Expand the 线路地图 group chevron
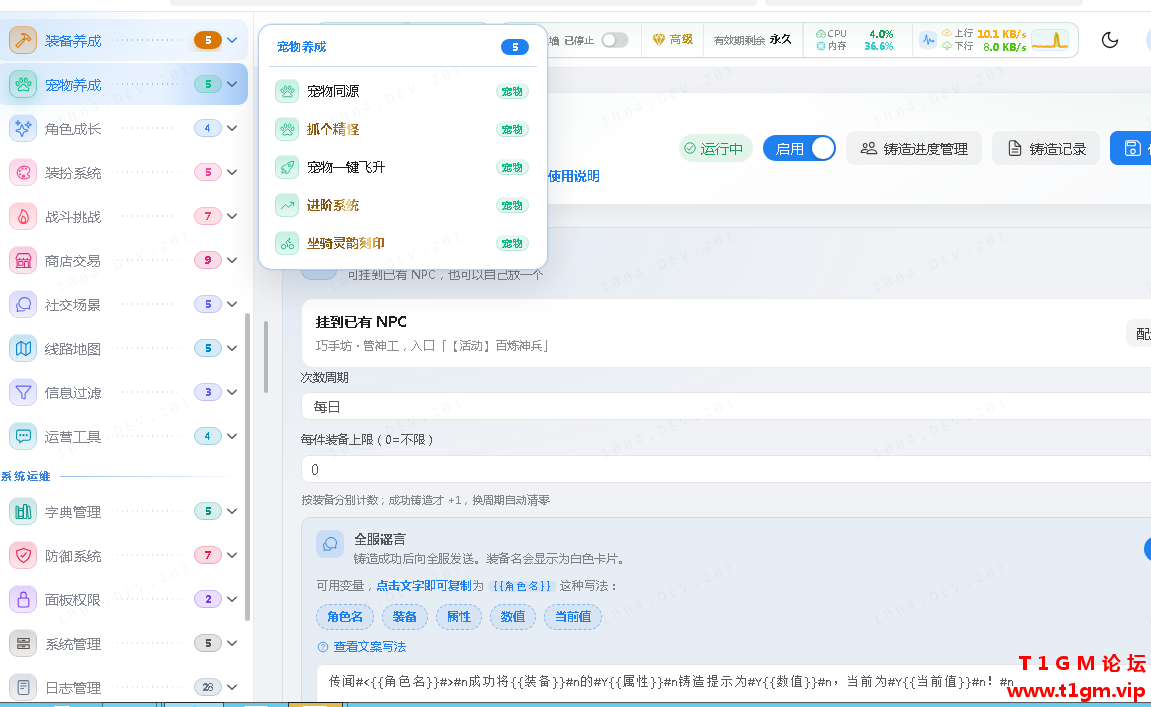The image size is (1151, 707). [x=232, y=348]
